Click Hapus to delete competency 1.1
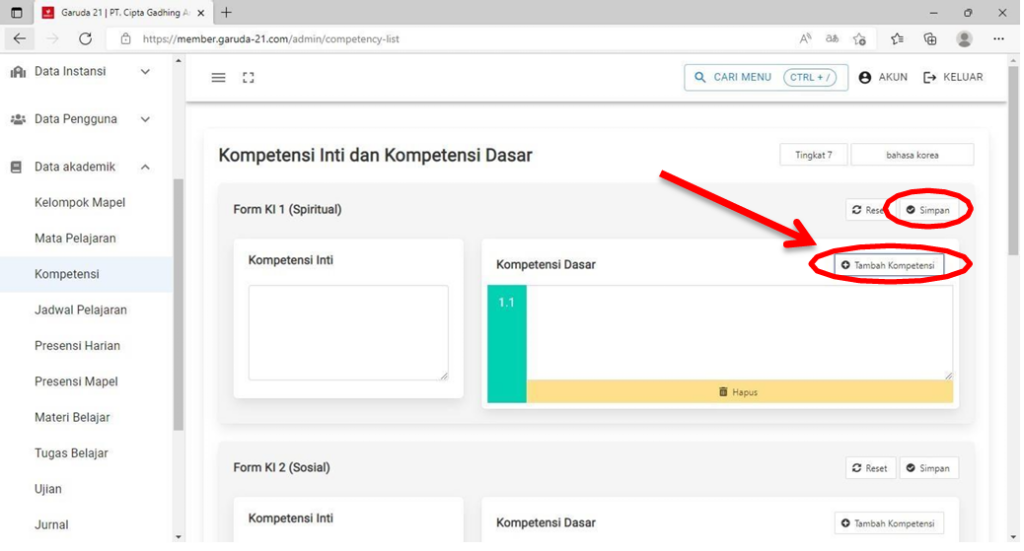Viewport: 1024px width, 551px height. point(739,392)
